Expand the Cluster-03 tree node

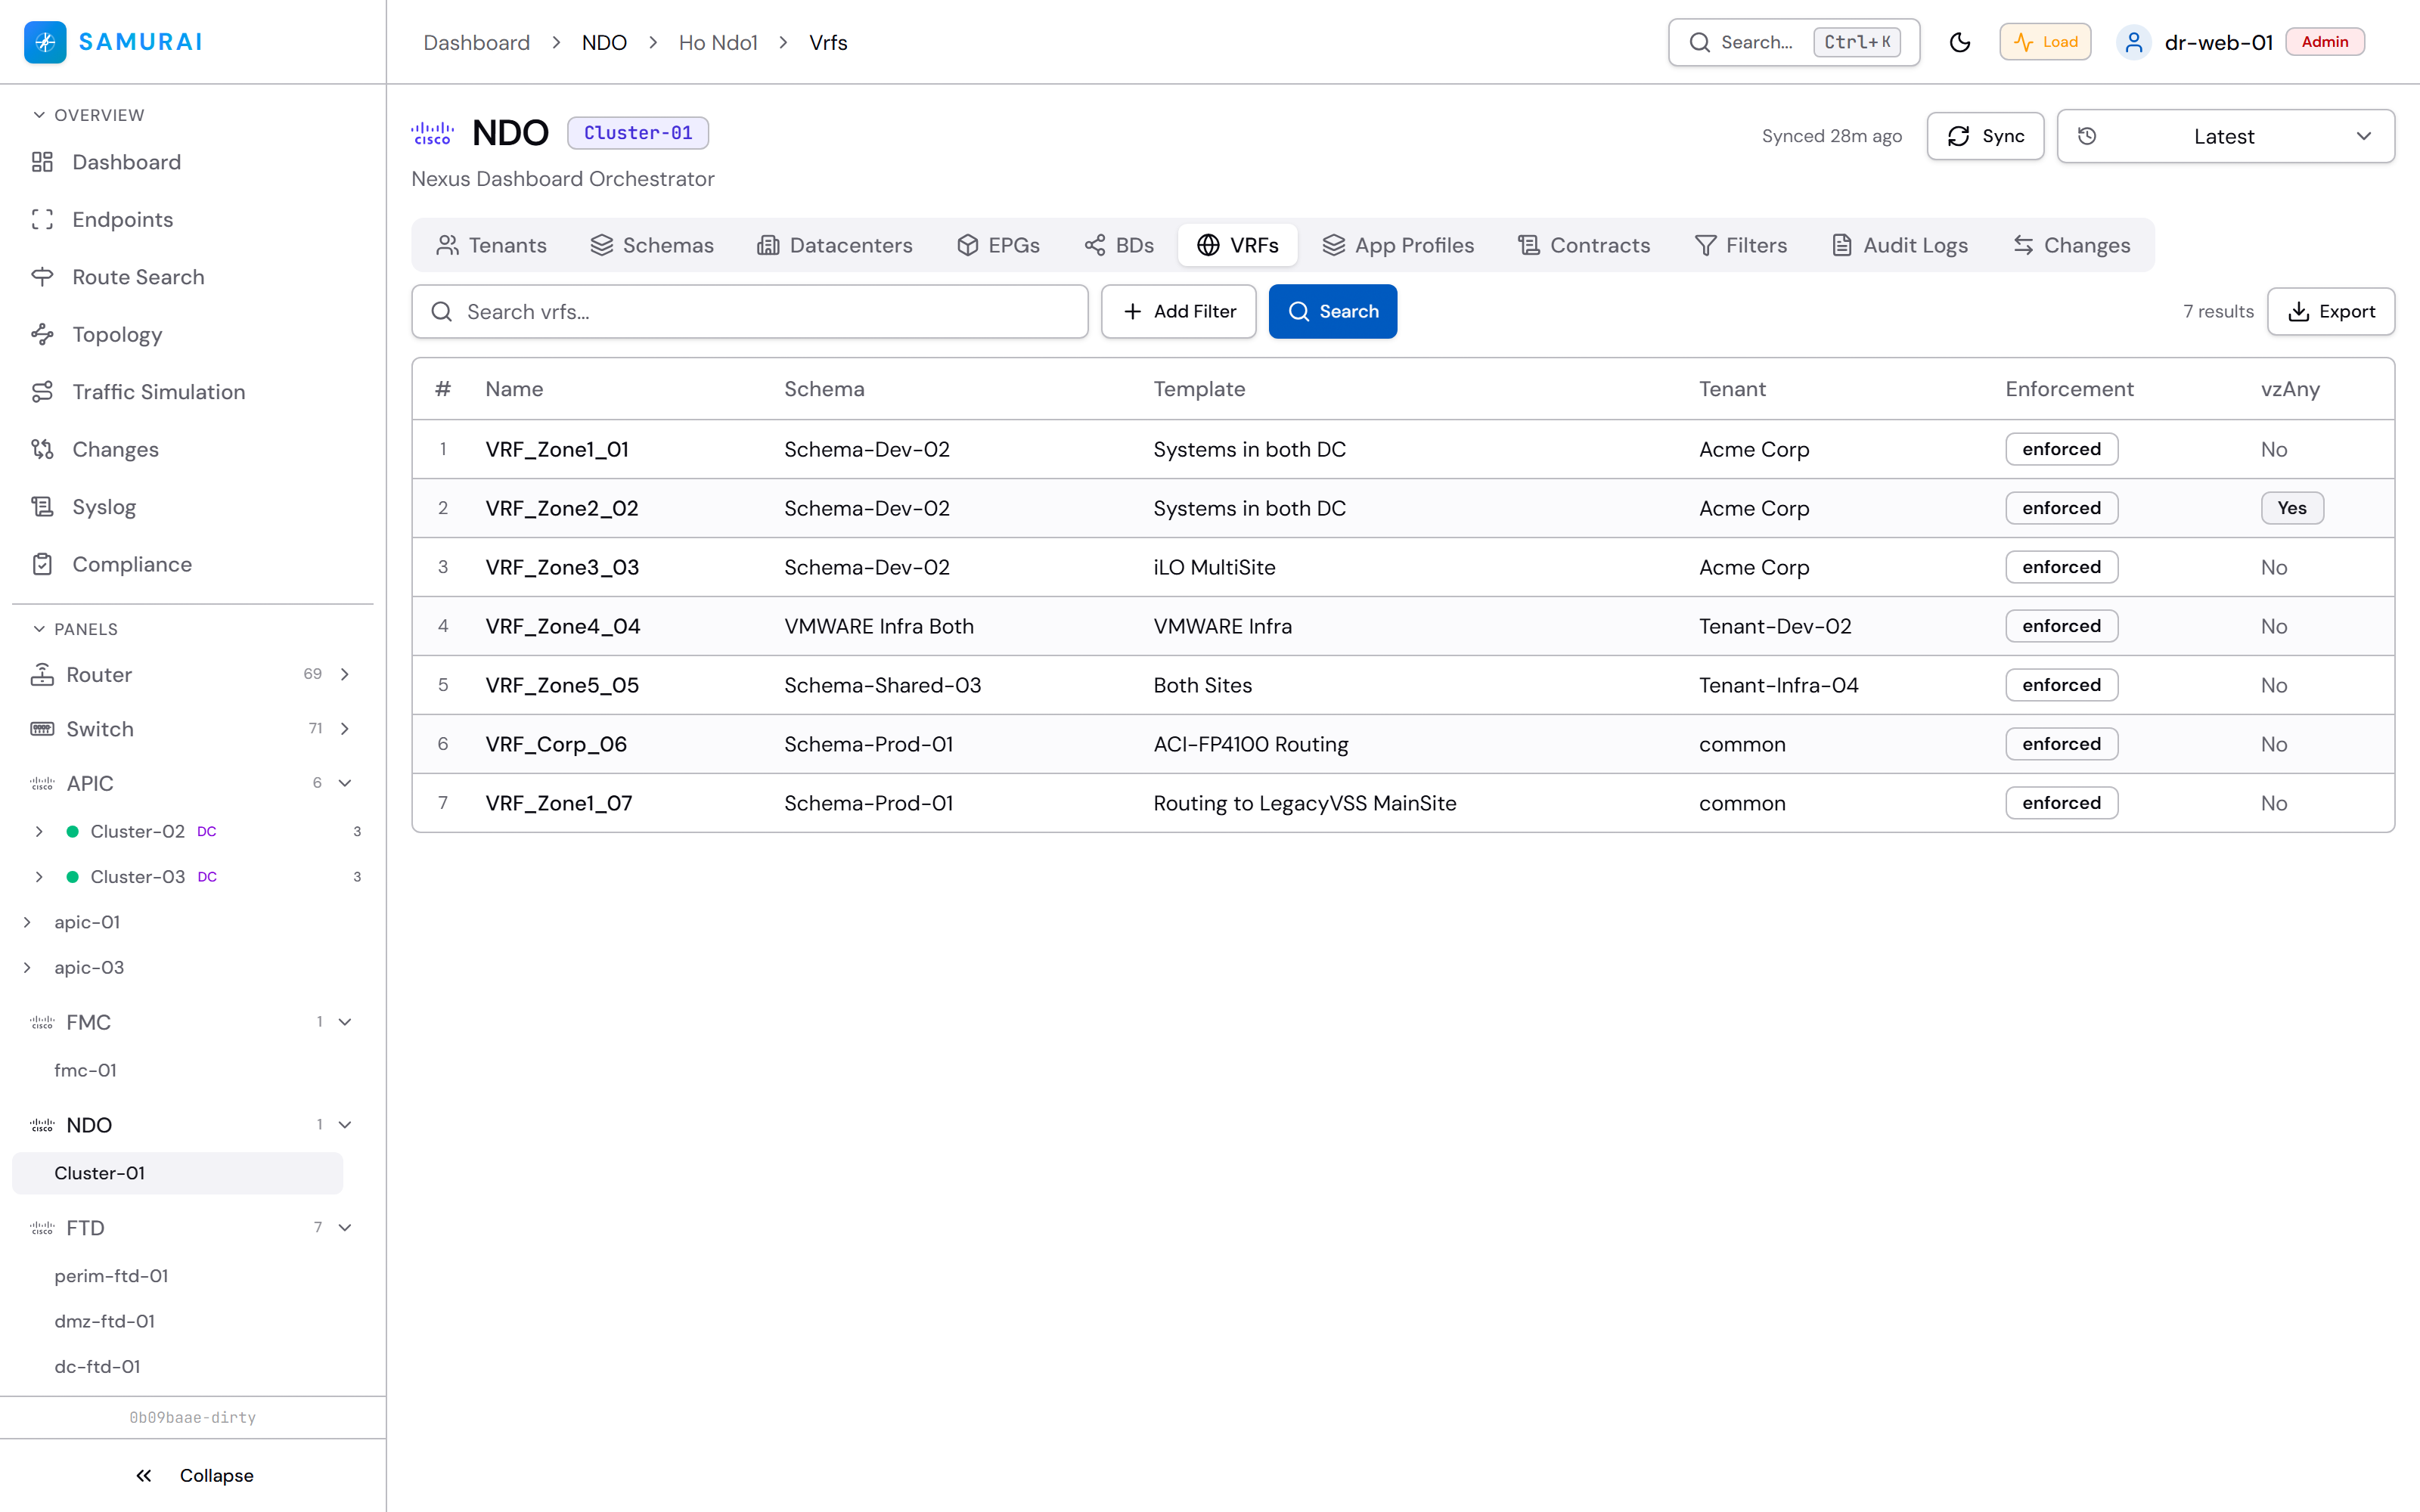tap(39, 877)
